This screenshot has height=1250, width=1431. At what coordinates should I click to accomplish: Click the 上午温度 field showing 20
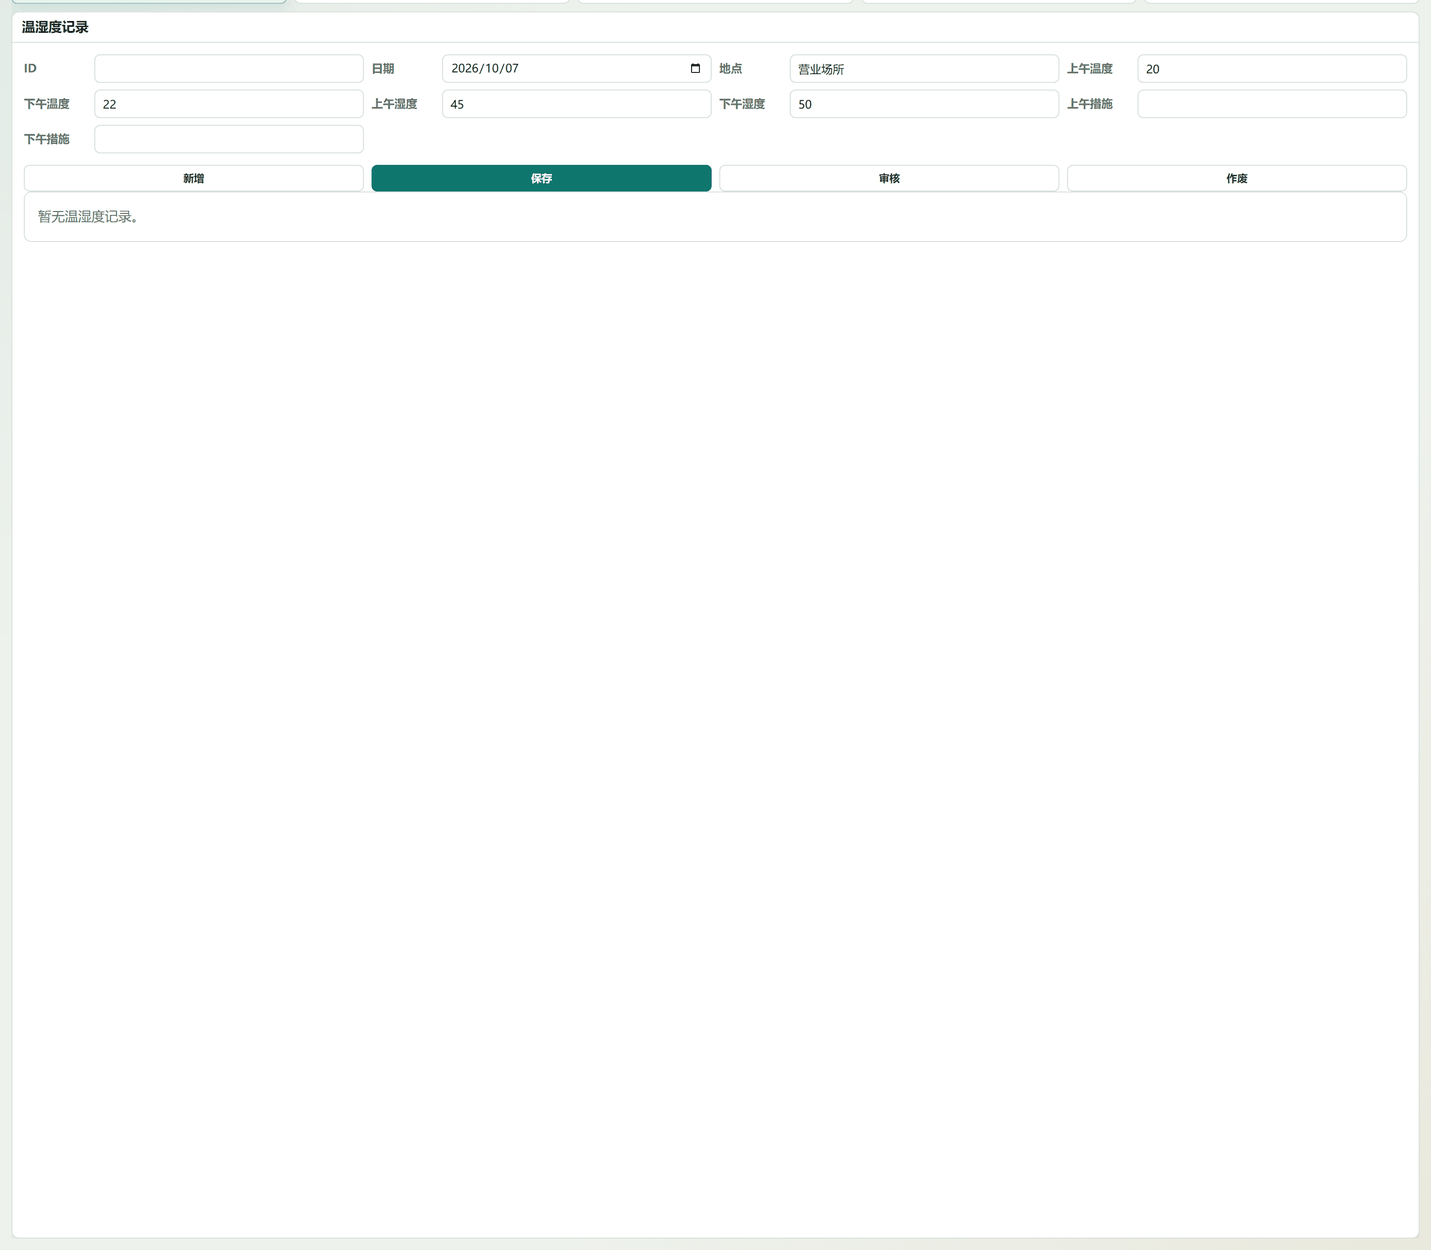1272,68
